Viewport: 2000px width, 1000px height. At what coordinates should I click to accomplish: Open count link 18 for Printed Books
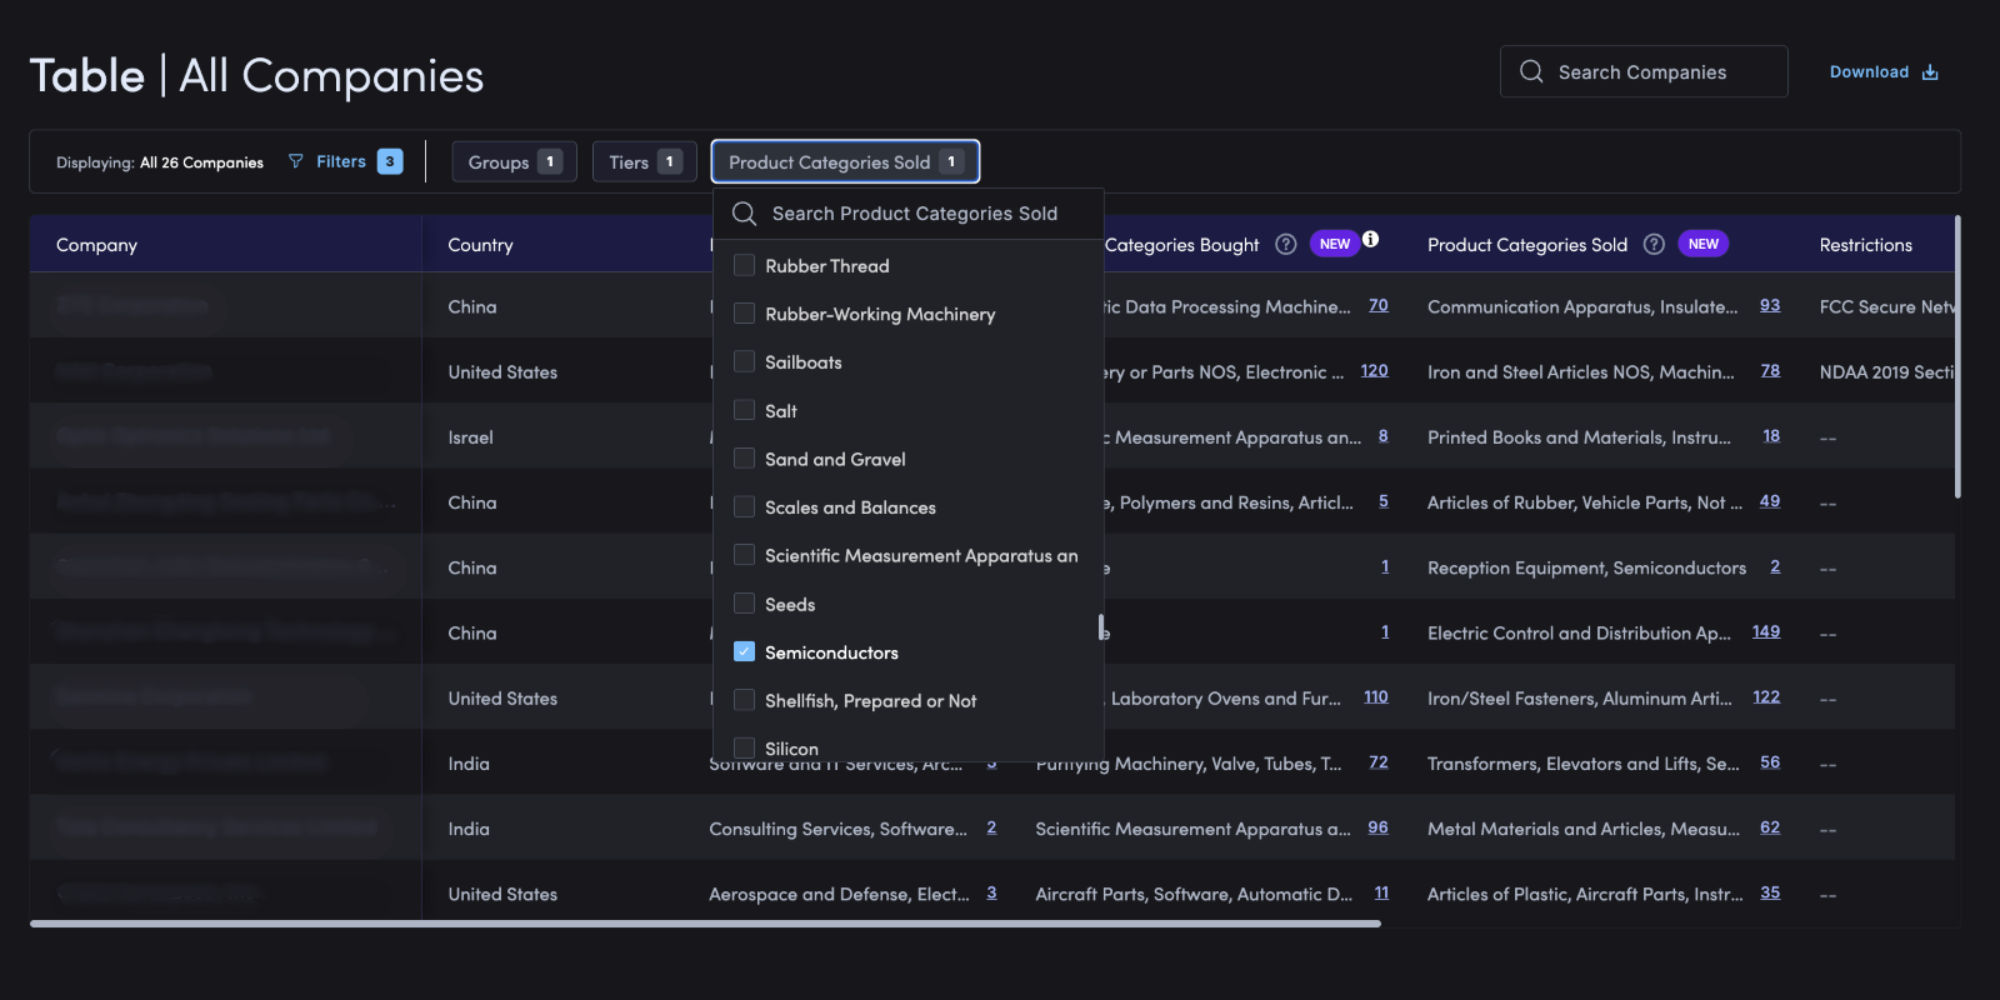[x=1771, y=436]
